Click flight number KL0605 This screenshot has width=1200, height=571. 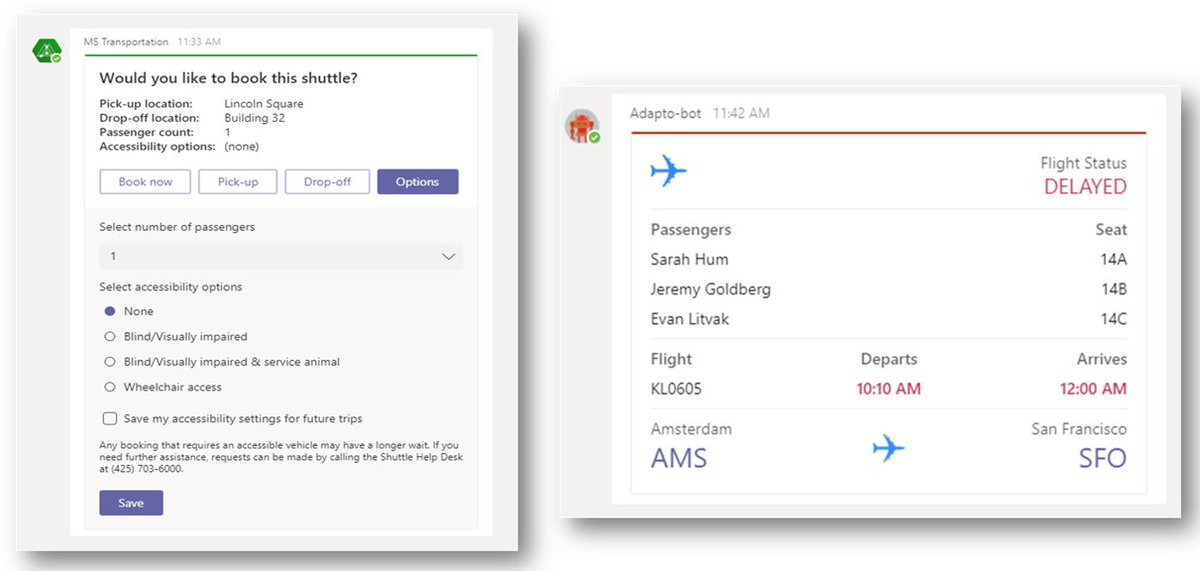pos(676,389)
